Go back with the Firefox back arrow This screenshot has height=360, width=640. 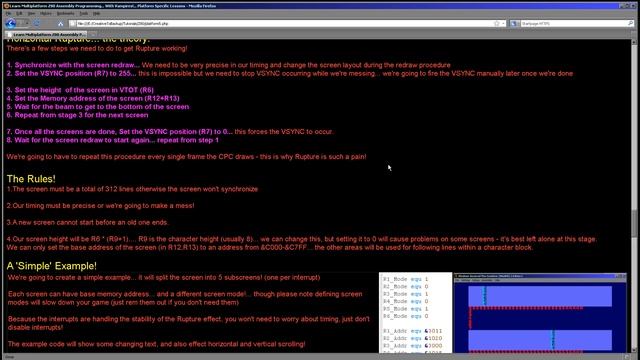[x=10, y=24]
